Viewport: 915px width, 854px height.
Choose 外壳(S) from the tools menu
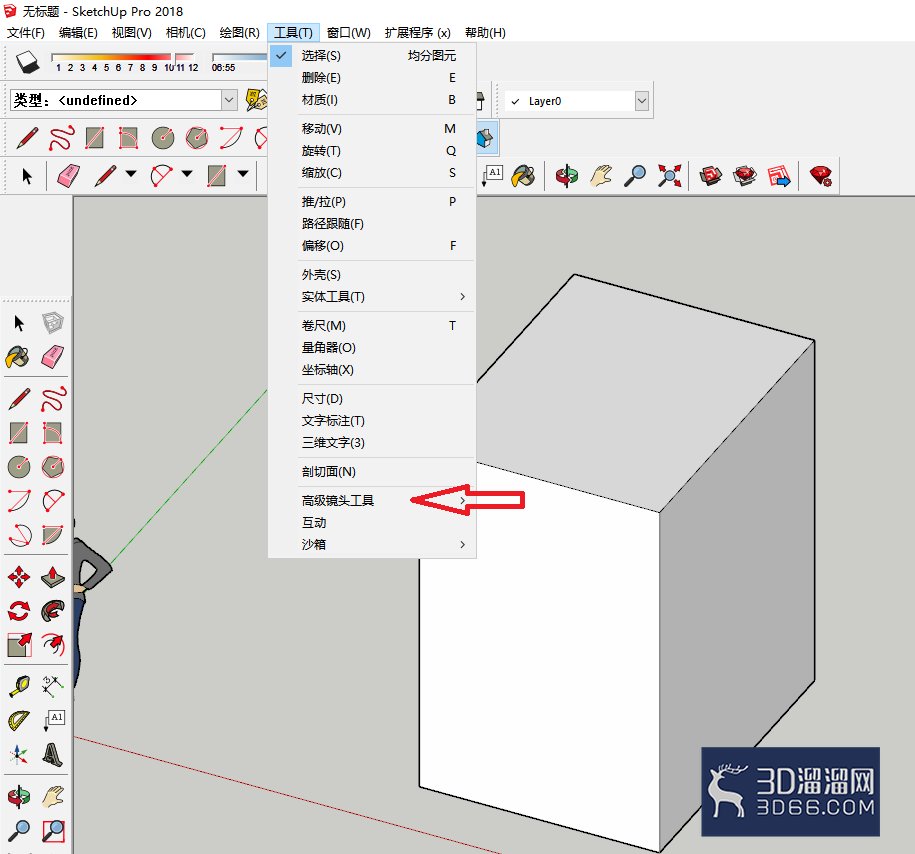(372, 274)
